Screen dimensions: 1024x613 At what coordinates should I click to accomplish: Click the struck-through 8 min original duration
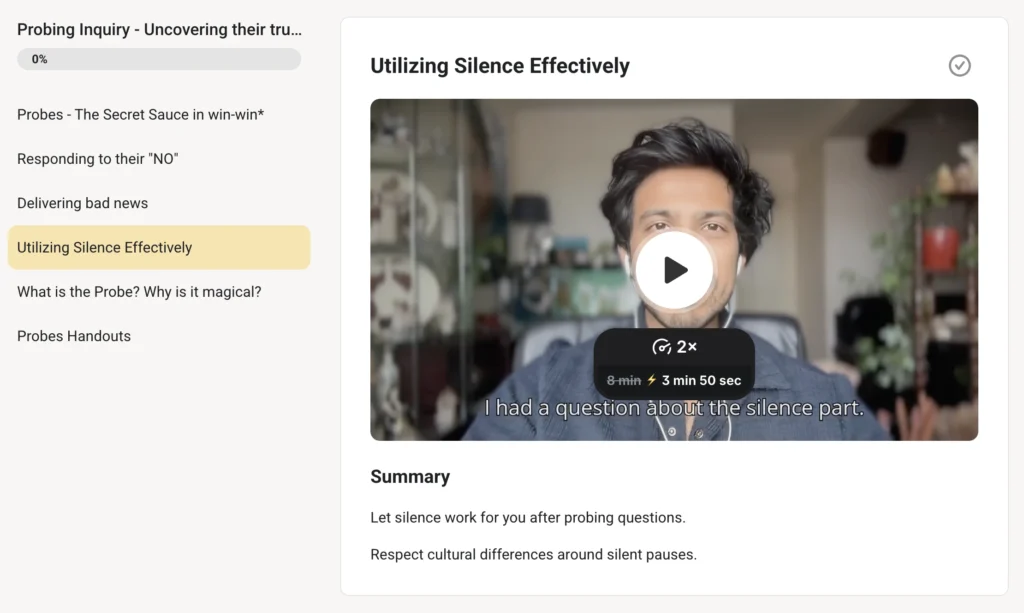(623, 380)
